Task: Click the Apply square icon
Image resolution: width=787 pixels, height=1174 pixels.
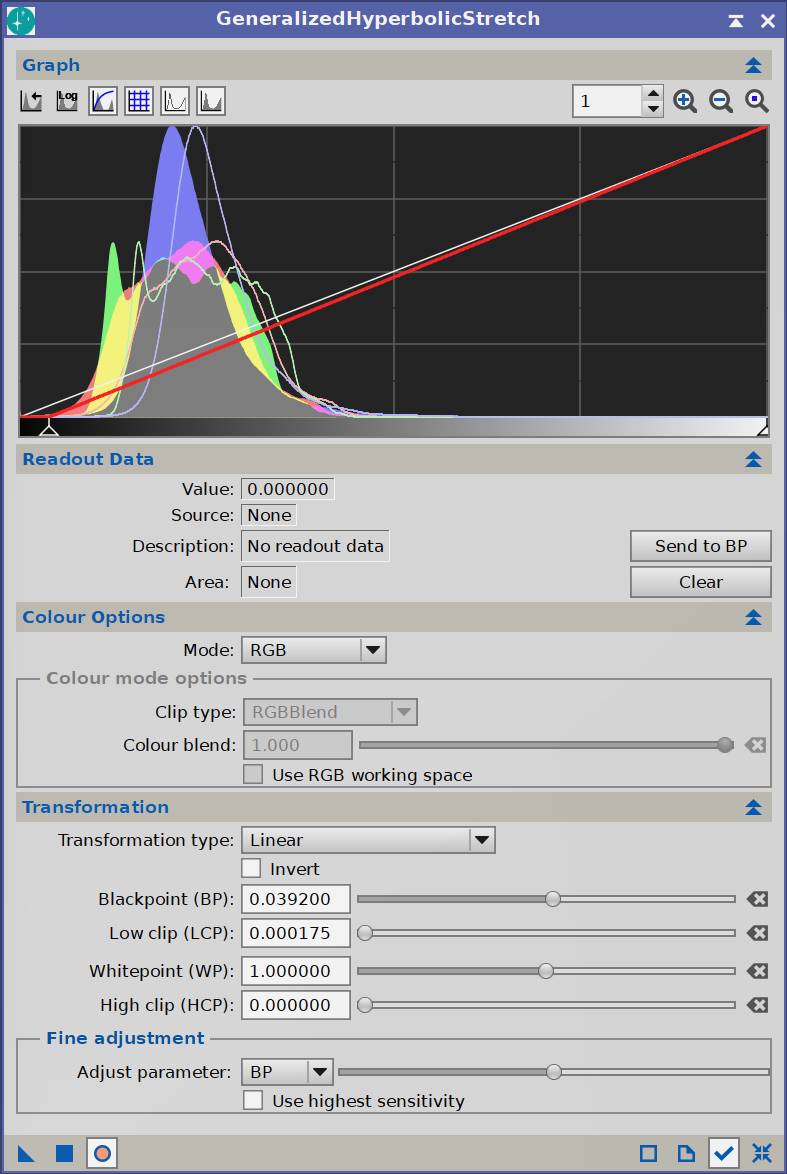Action: (x=64, y=1153)
